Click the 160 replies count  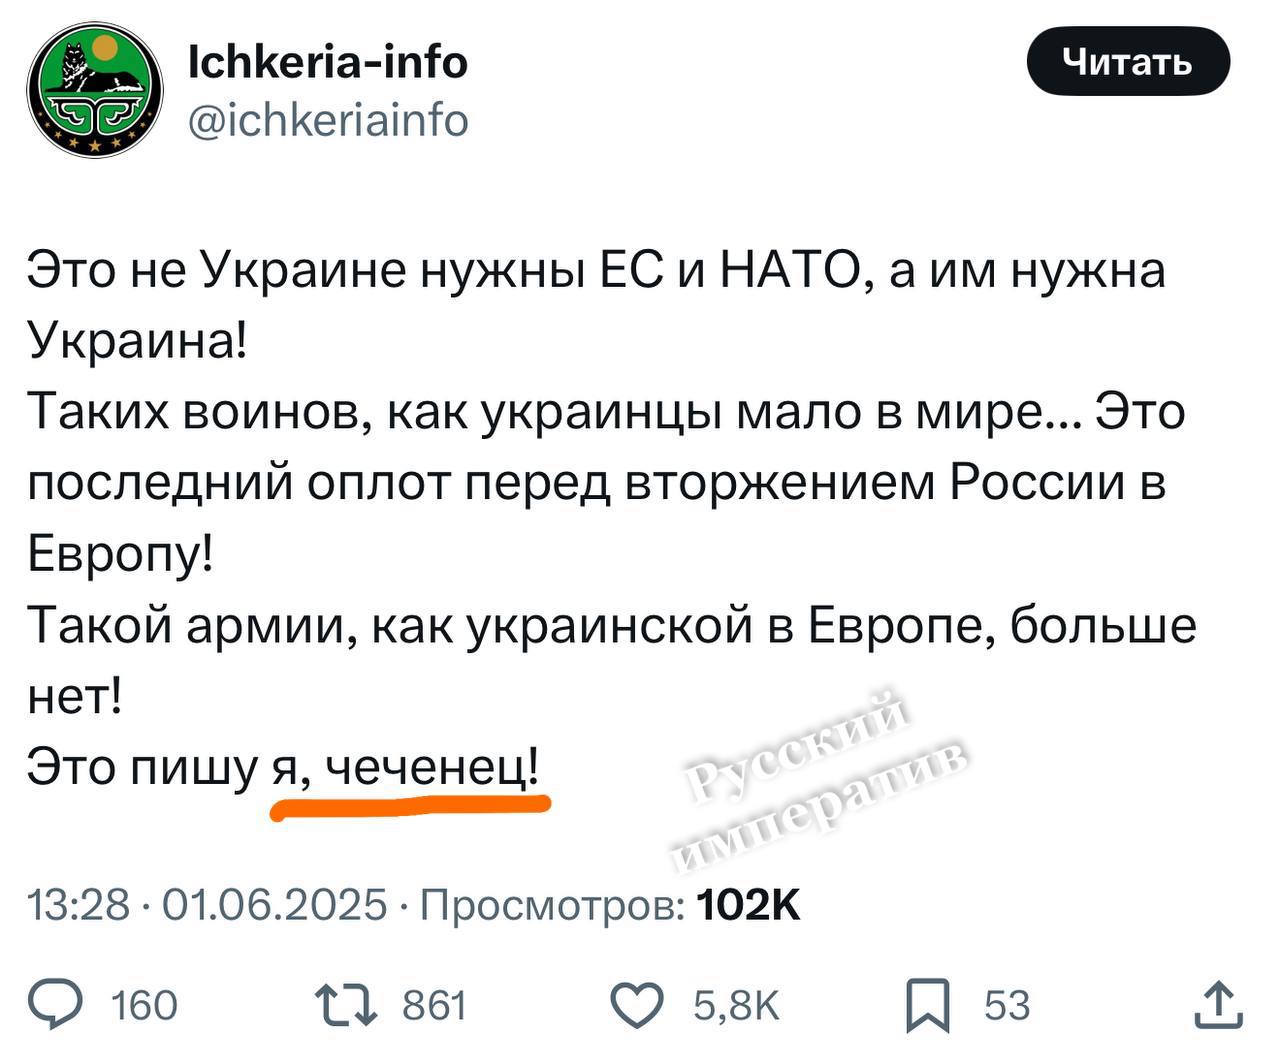pyautogui.click(x=144, y=1005)
